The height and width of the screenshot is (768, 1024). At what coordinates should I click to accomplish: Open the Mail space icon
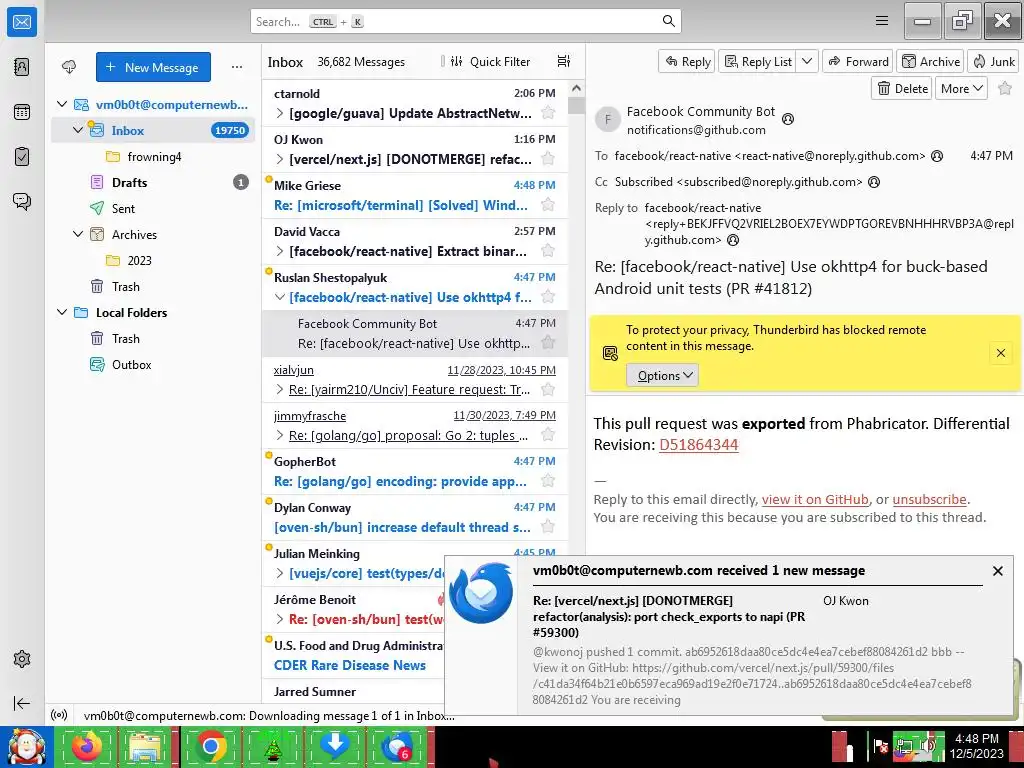pyautogui.click(x=22, y=22)
